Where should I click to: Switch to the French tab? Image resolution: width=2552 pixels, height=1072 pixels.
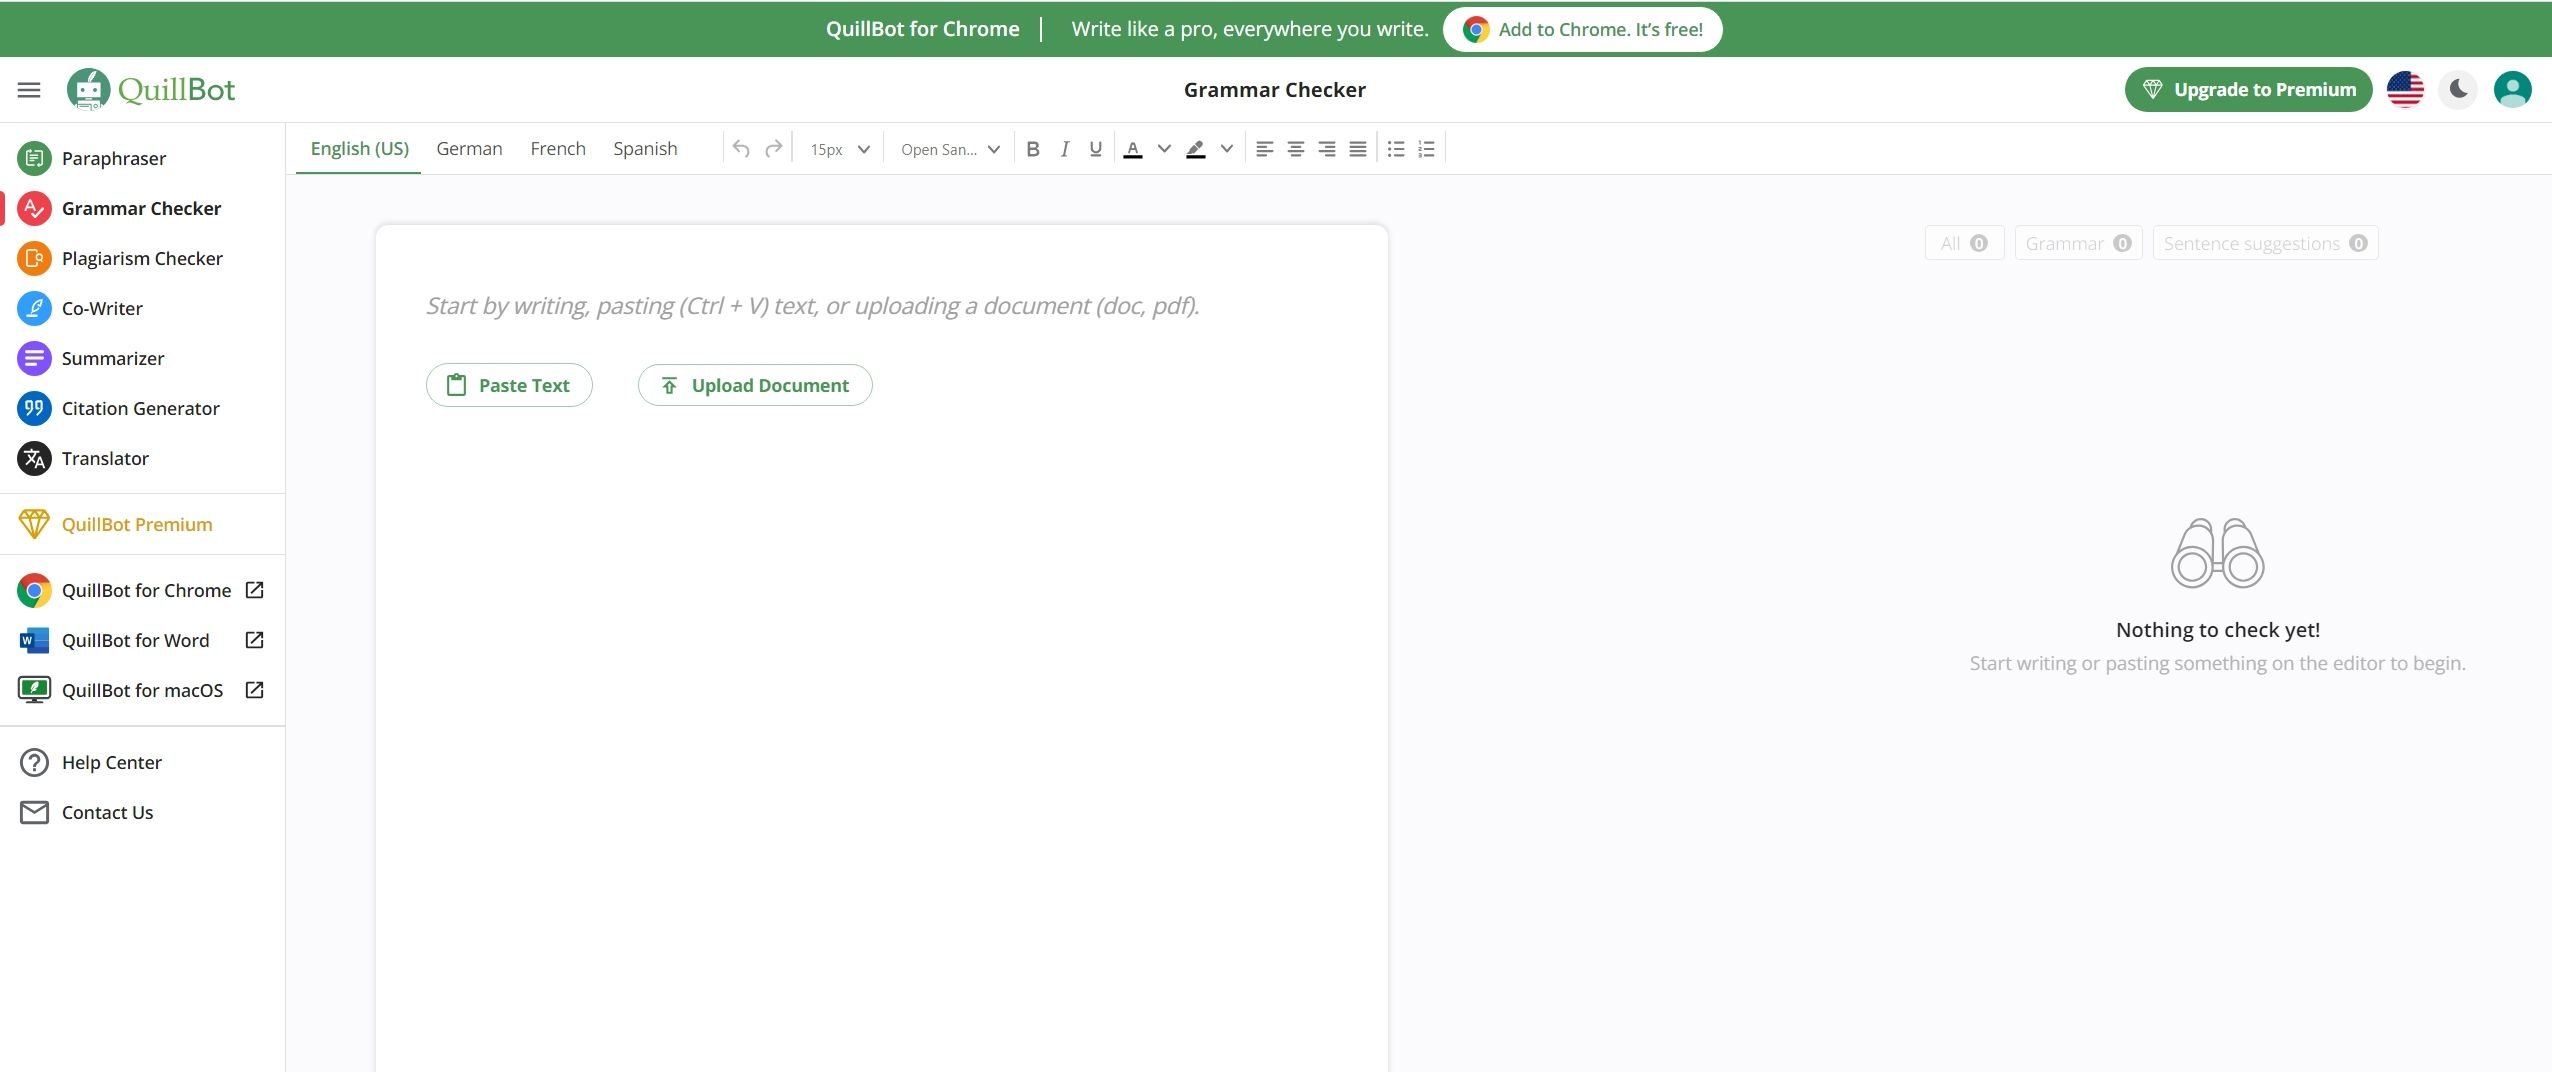(x=558, y=148)
